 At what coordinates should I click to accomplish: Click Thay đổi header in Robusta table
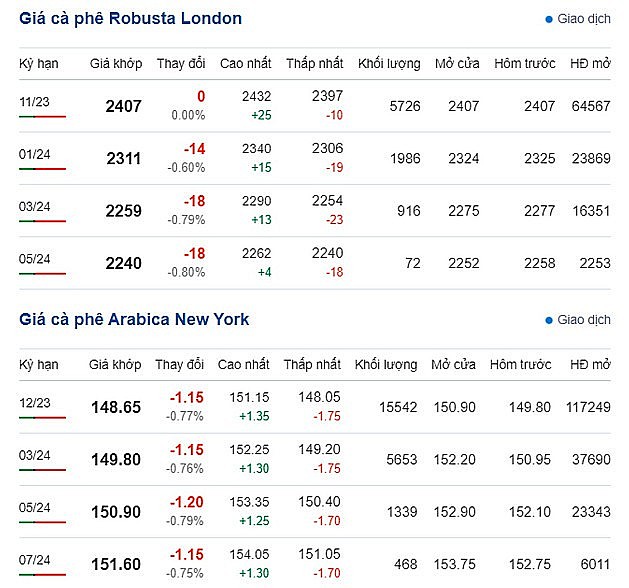coord(181,64)
